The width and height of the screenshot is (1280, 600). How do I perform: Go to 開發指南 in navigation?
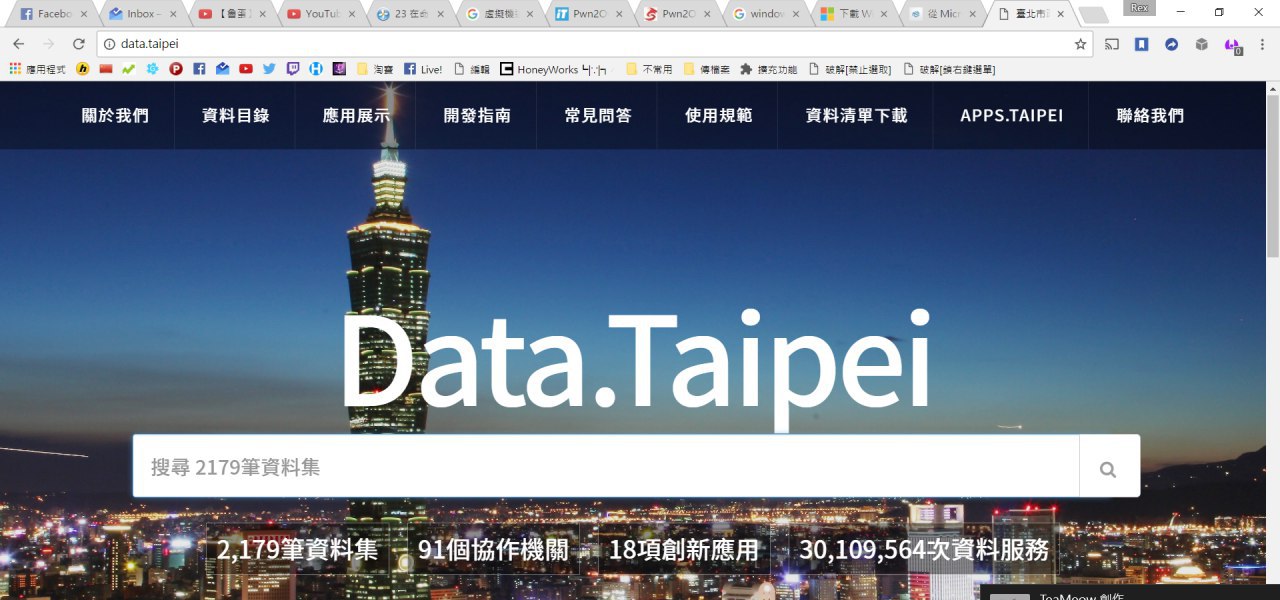pos(477,115)
